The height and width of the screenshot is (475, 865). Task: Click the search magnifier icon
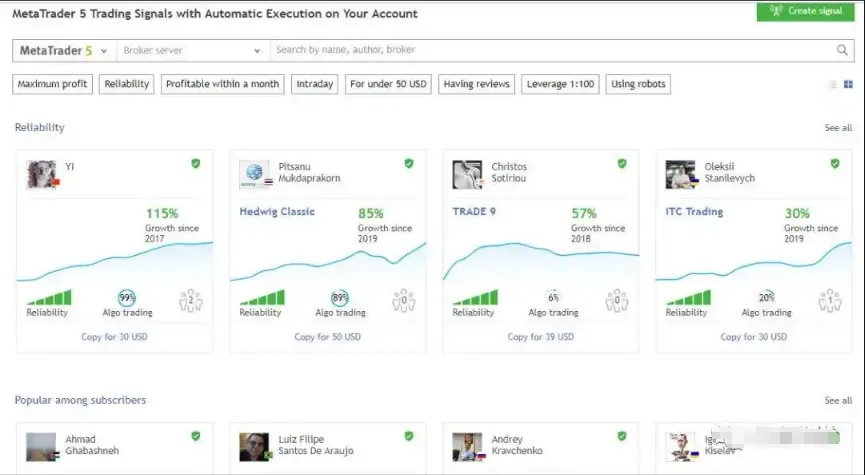tap(842, 50)
